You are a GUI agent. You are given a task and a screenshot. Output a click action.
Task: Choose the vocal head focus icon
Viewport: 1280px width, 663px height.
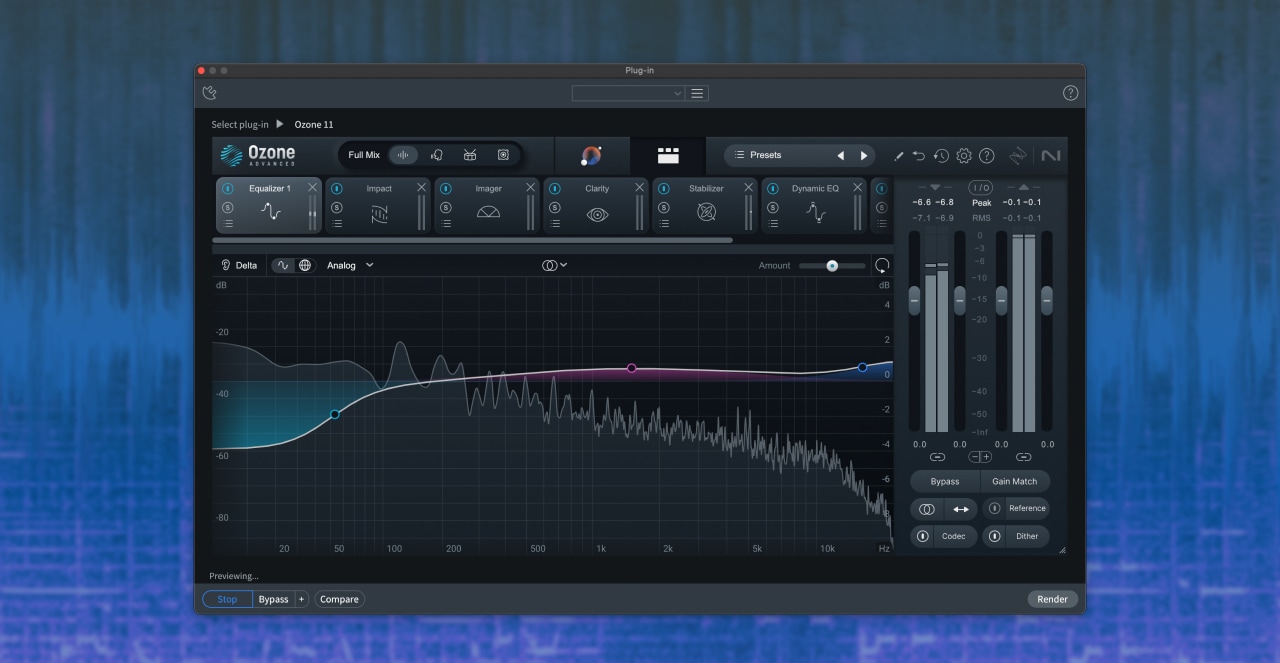pos(437,155)
